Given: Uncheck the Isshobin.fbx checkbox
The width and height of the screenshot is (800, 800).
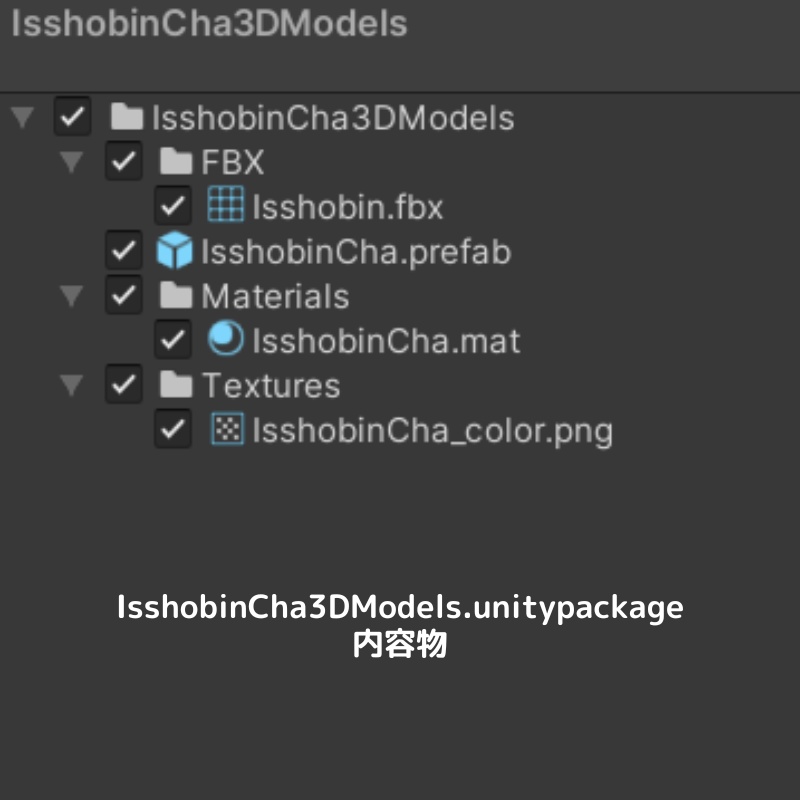Looking at the screenshot, I should point(173,207).
